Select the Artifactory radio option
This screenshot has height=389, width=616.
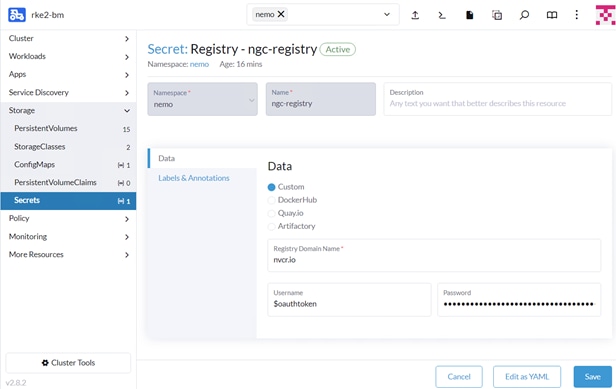coord(271,226)
